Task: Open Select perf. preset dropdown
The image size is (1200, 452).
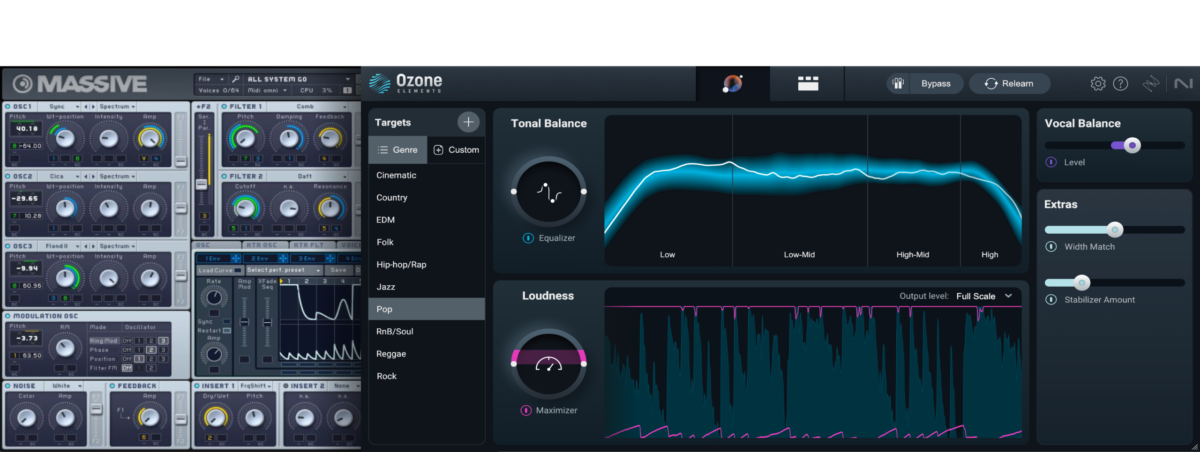Action: tap(284, 270)
